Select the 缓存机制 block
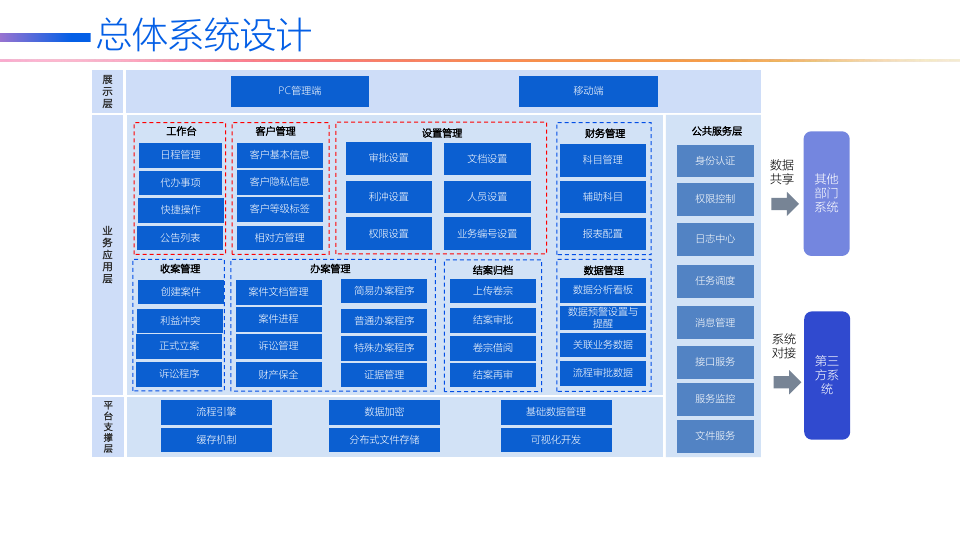The image size is (960, 540). [x=216, y=440]
